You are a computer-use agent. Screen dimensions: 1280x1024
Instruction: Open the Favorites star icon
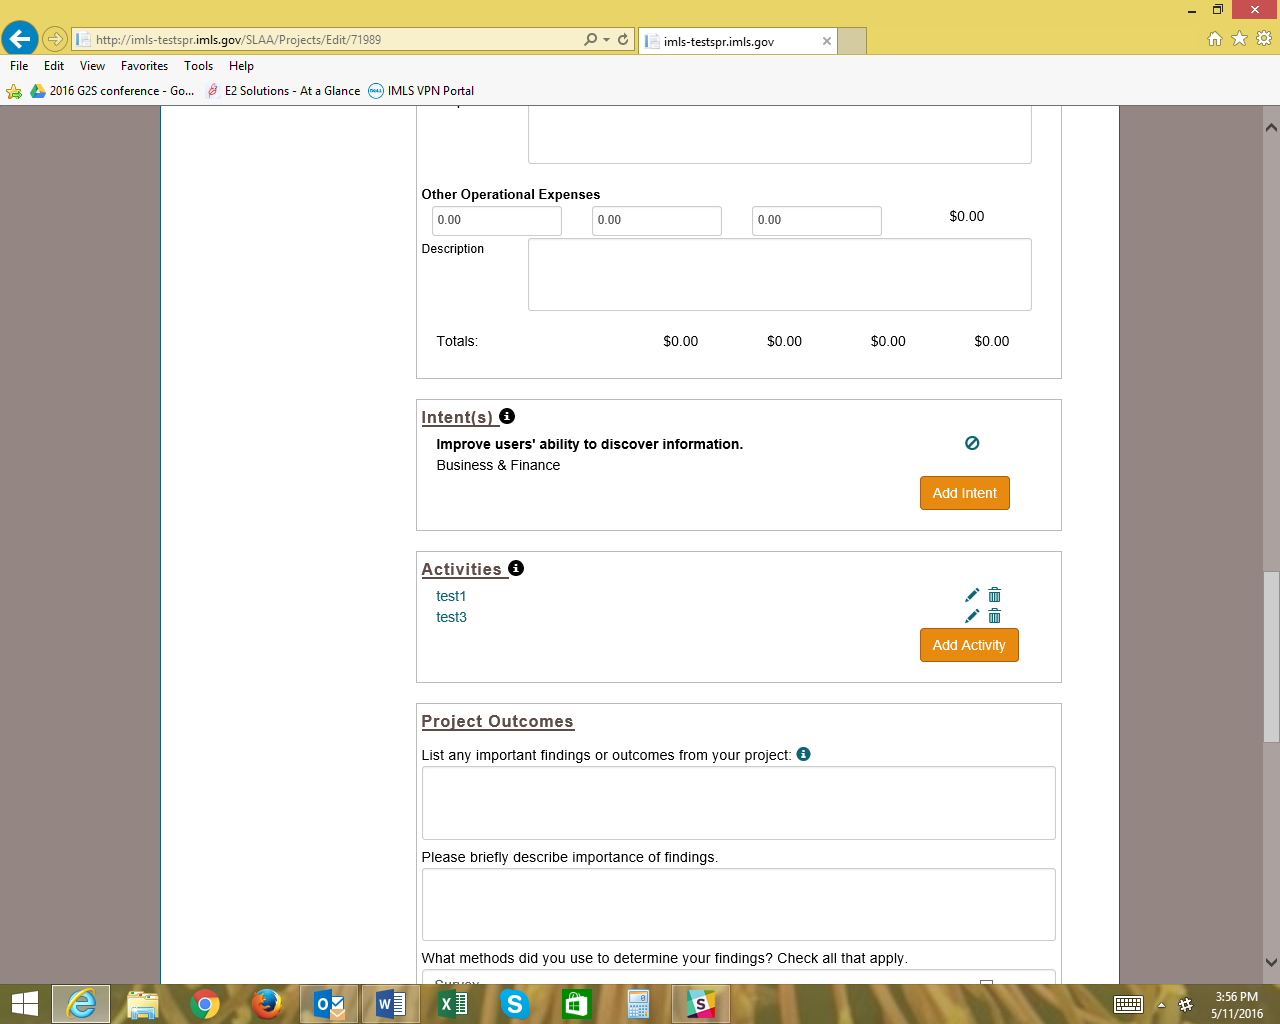tap(1239, 38)
